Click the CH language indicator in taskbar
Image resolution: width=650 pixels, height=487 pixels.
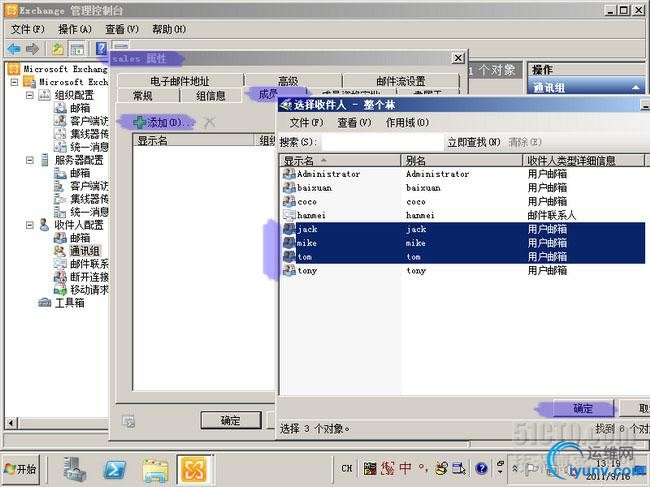[x=347, y=468]
